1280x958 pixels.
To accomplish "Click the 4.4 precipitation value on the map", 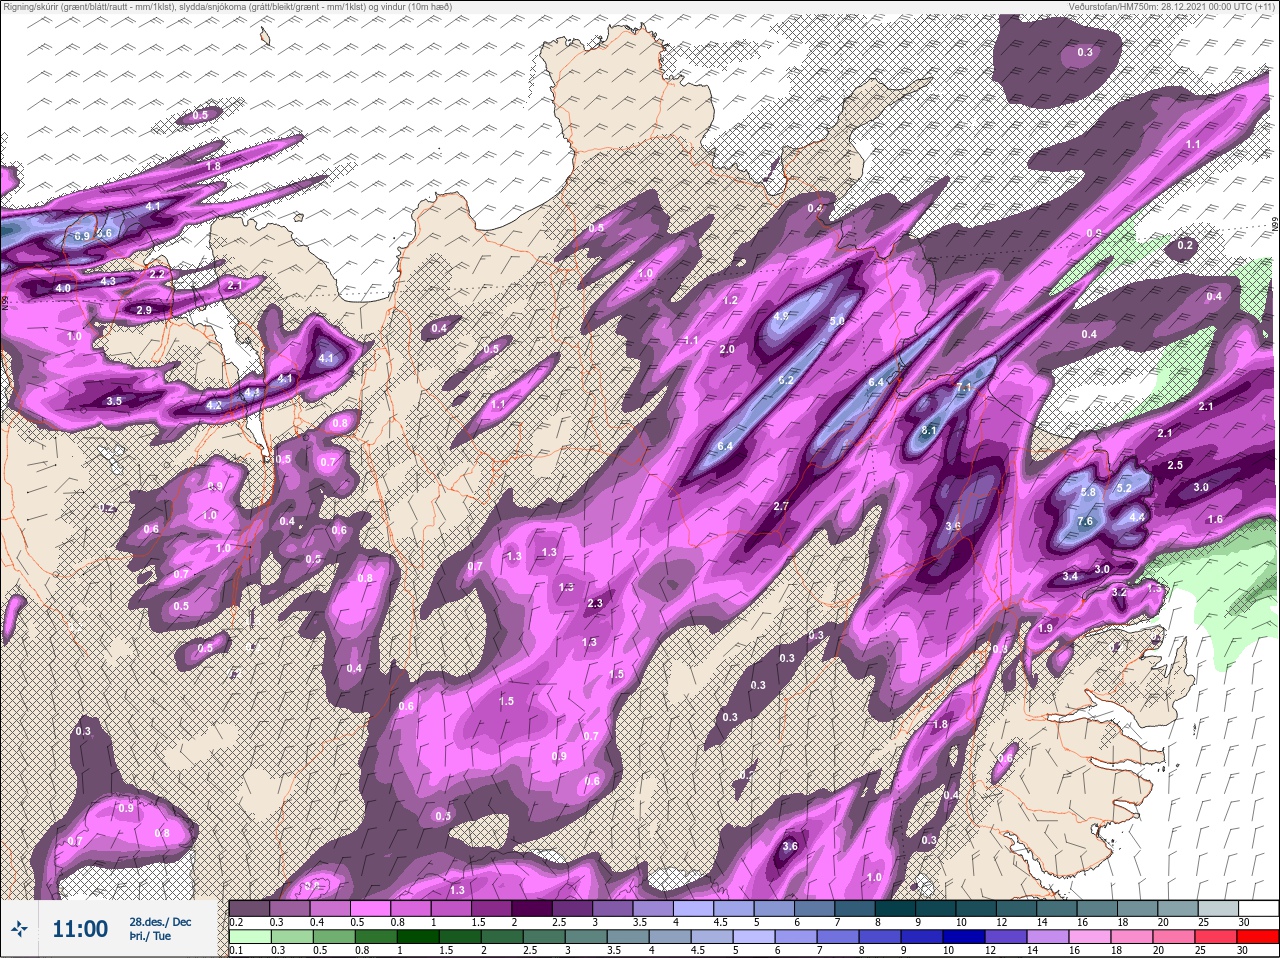I will pos(1137,517).
